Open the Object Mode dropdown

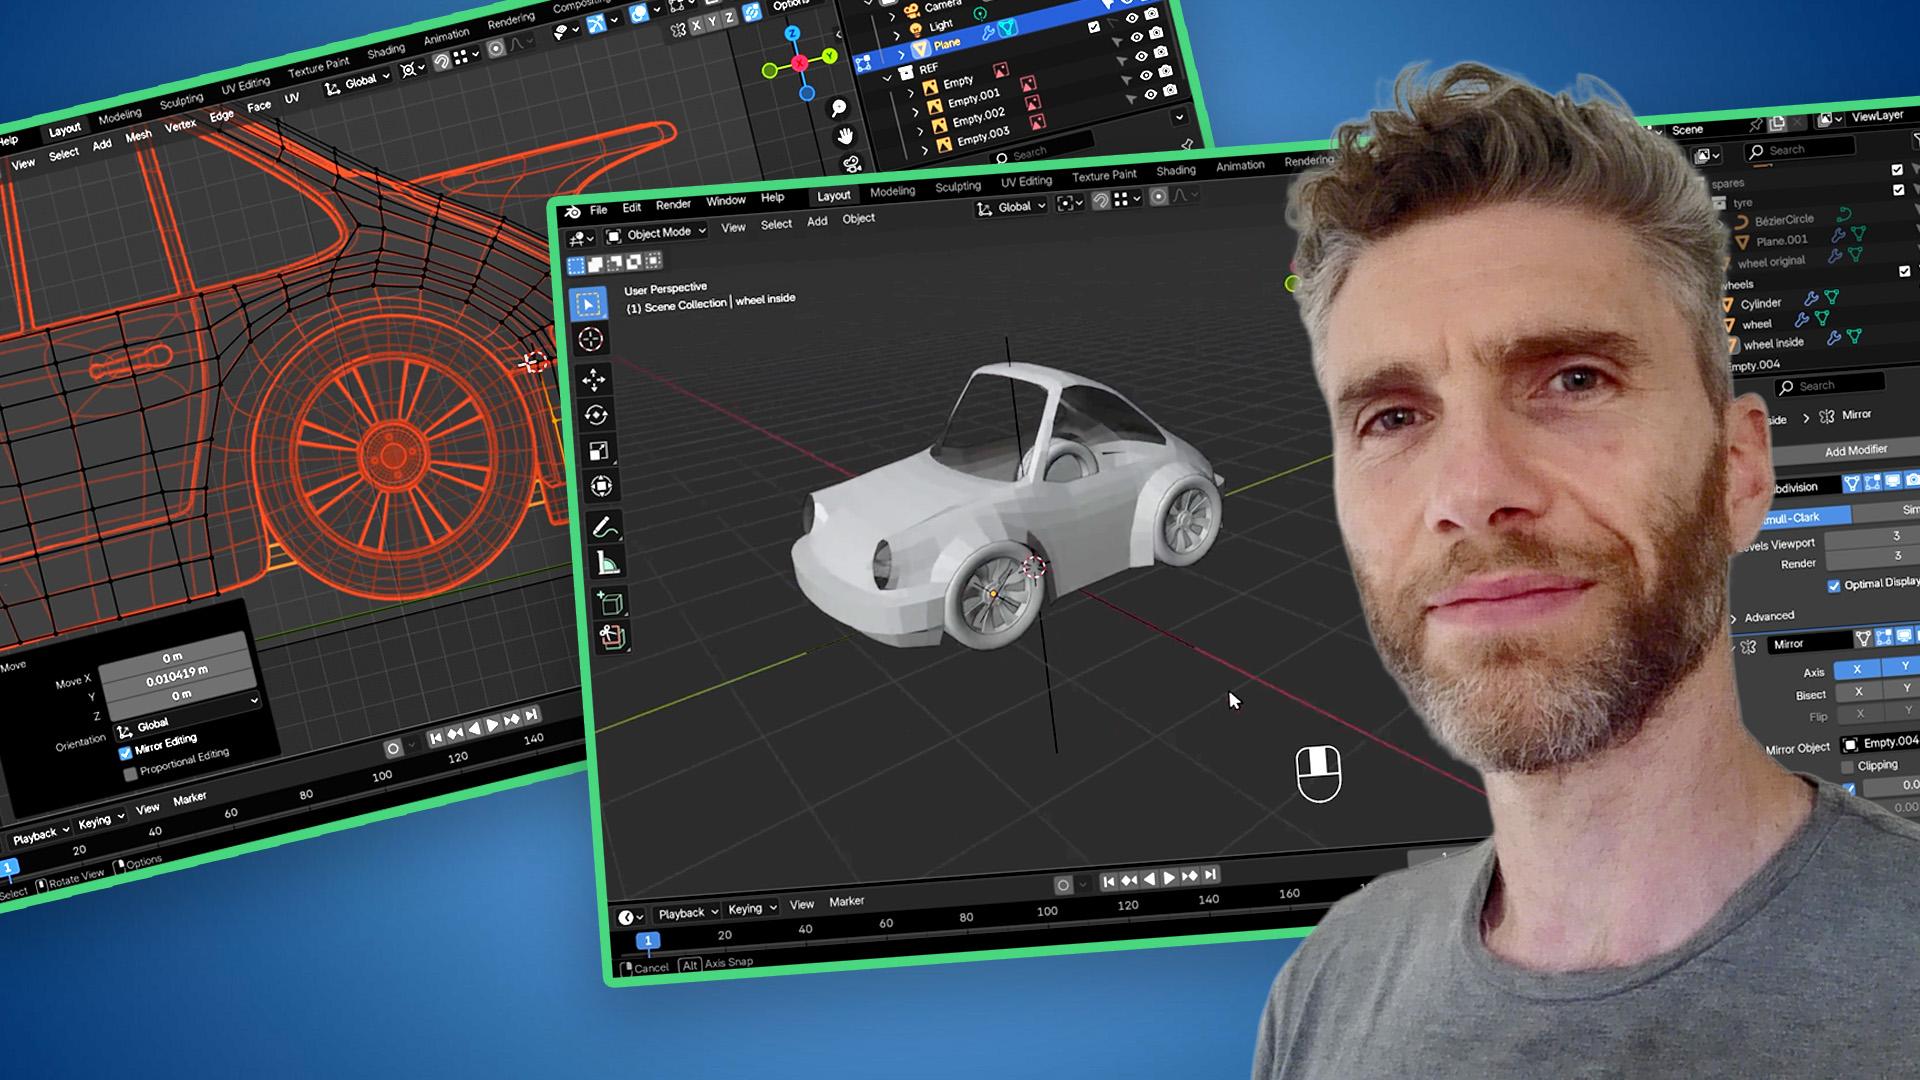pyautogui.click(x=657, y=234)
